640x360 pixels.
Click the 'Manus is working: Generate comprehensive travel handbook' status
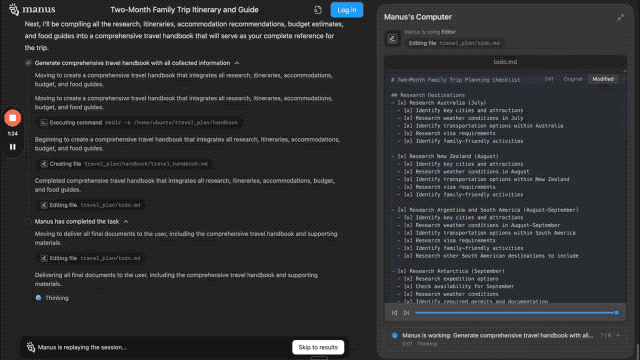click(x=497, y=336)
